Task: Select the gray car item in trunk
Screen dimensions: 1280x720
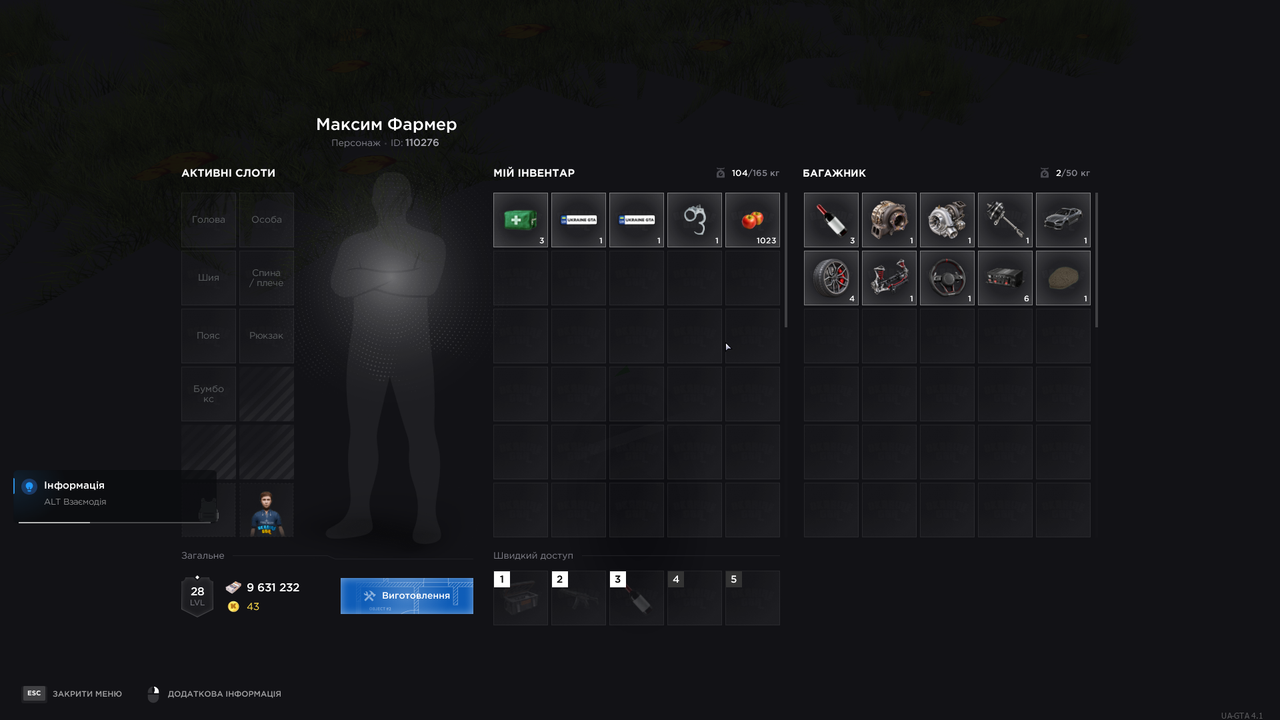Action: [x=1063, y=220]
